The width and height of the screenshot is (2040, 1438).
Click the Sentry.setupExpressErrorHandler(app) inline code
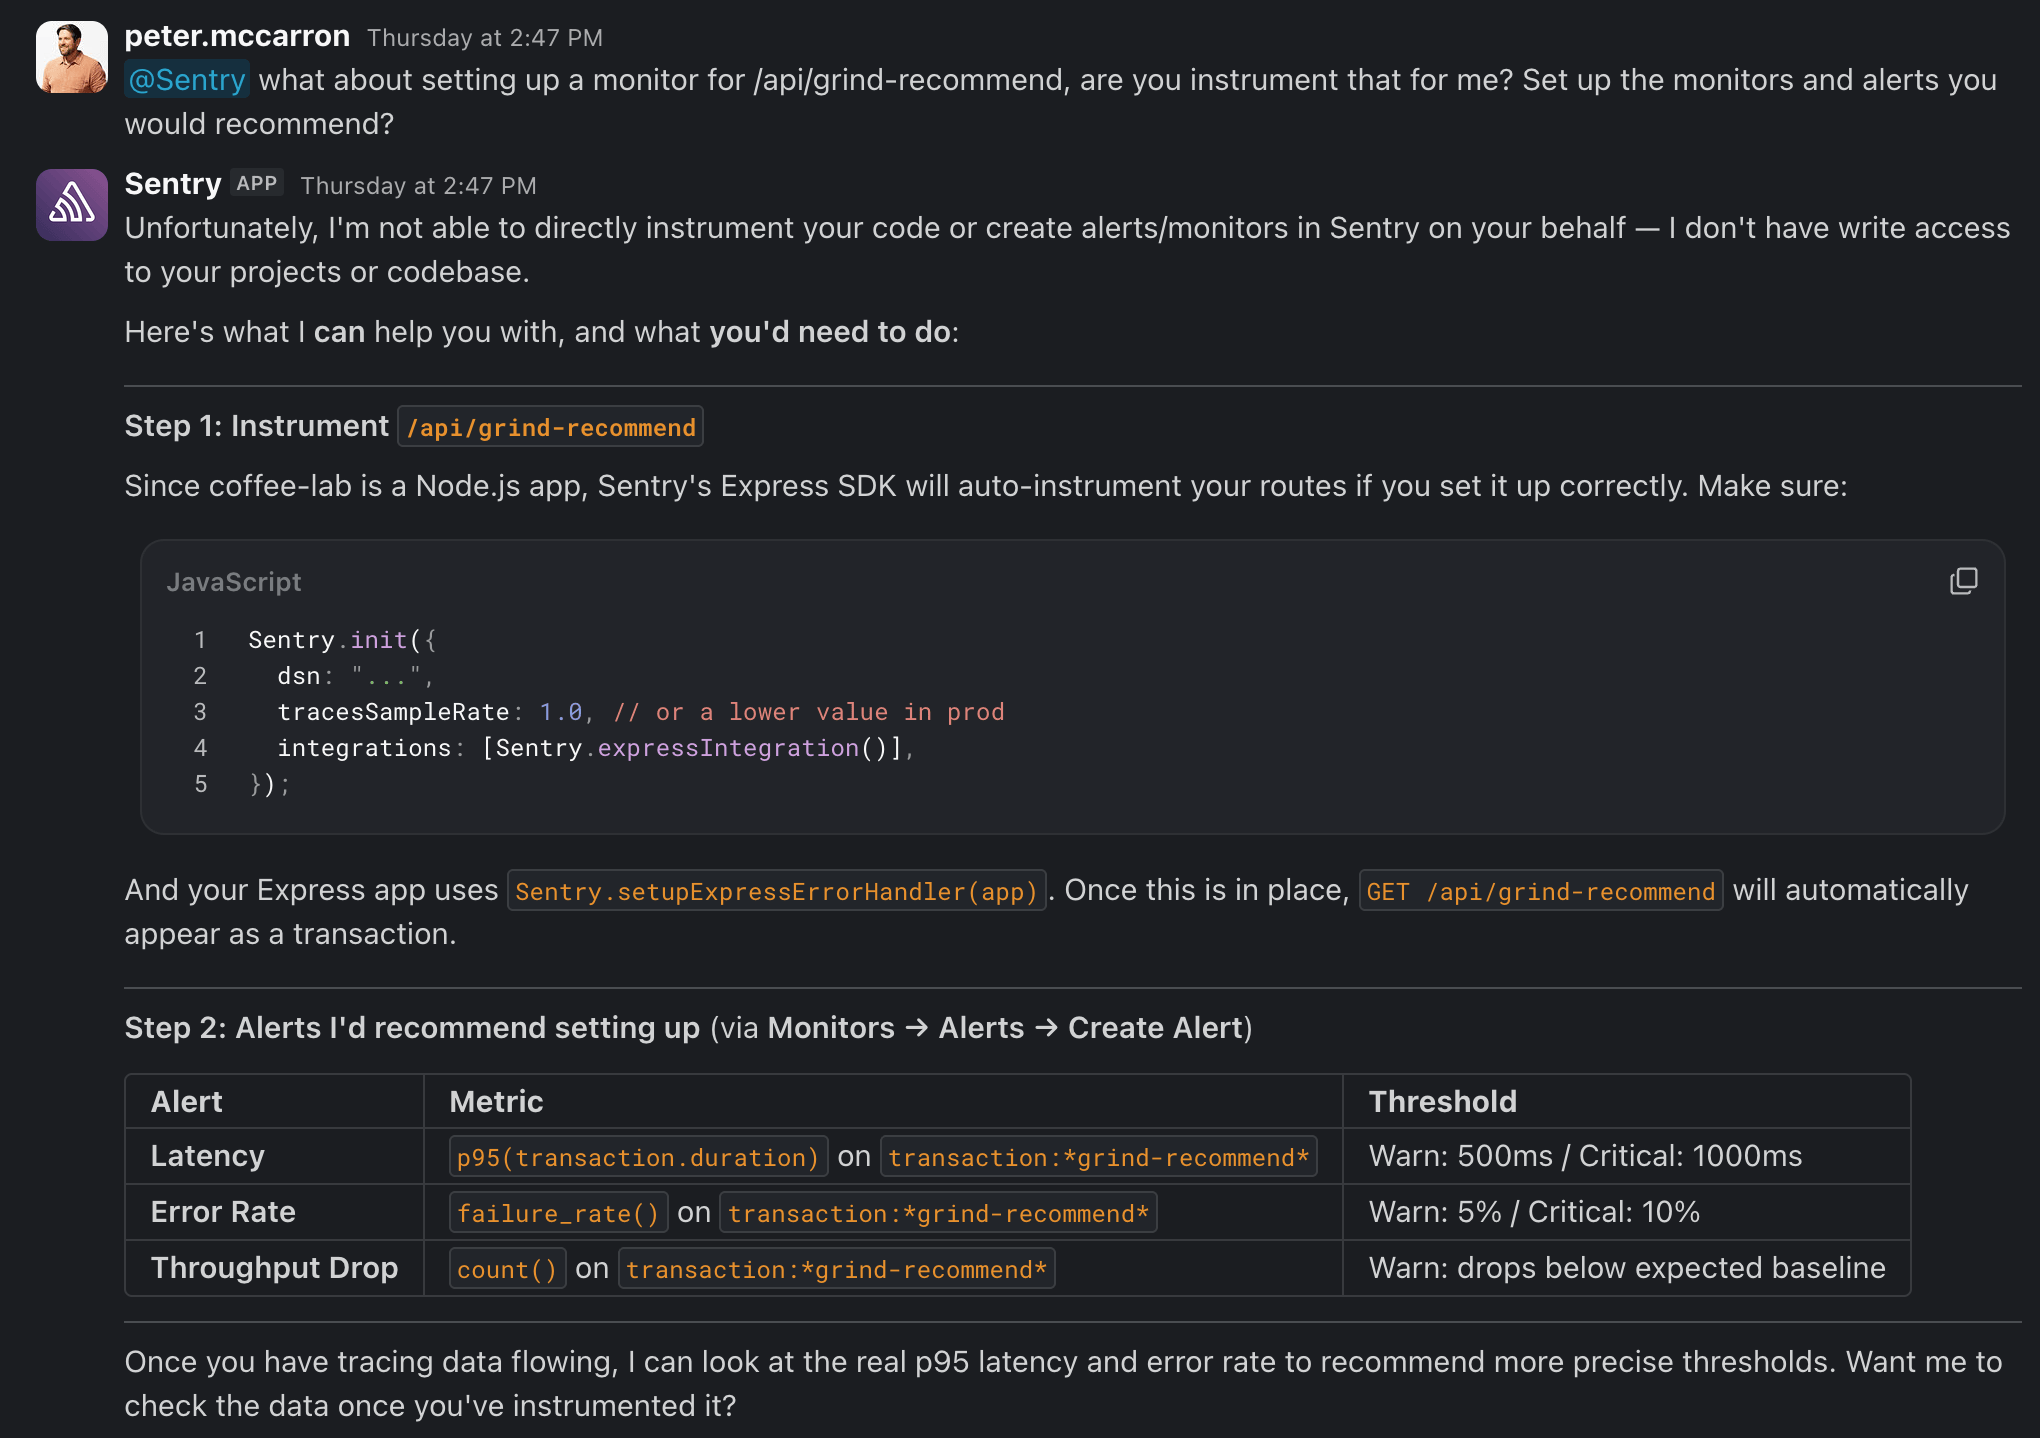[777, 891]
